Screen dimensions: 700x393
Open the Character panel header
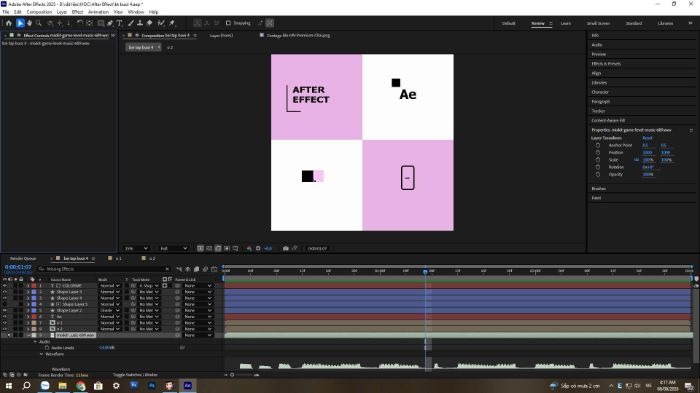[x=600, y=92]
